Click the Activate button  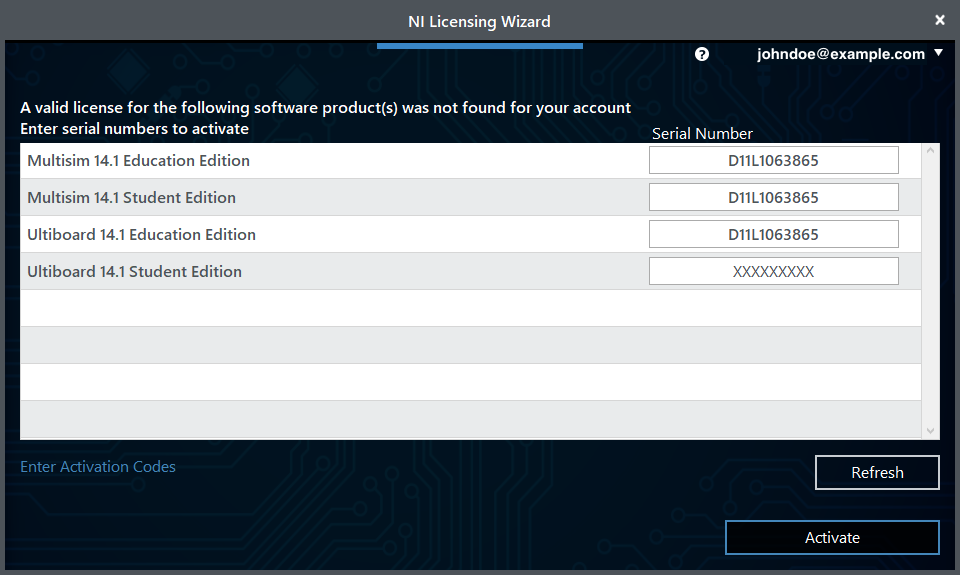(832, 538)
